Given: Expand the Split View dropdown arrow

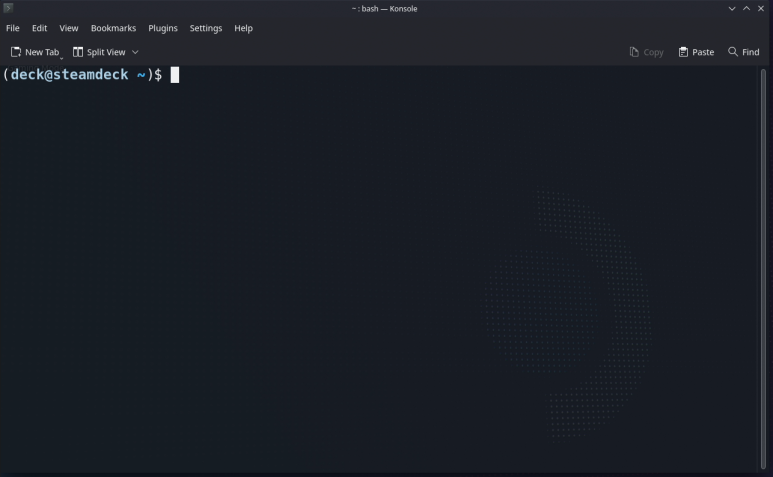Looking at the screenshot, I should (135, 52).
